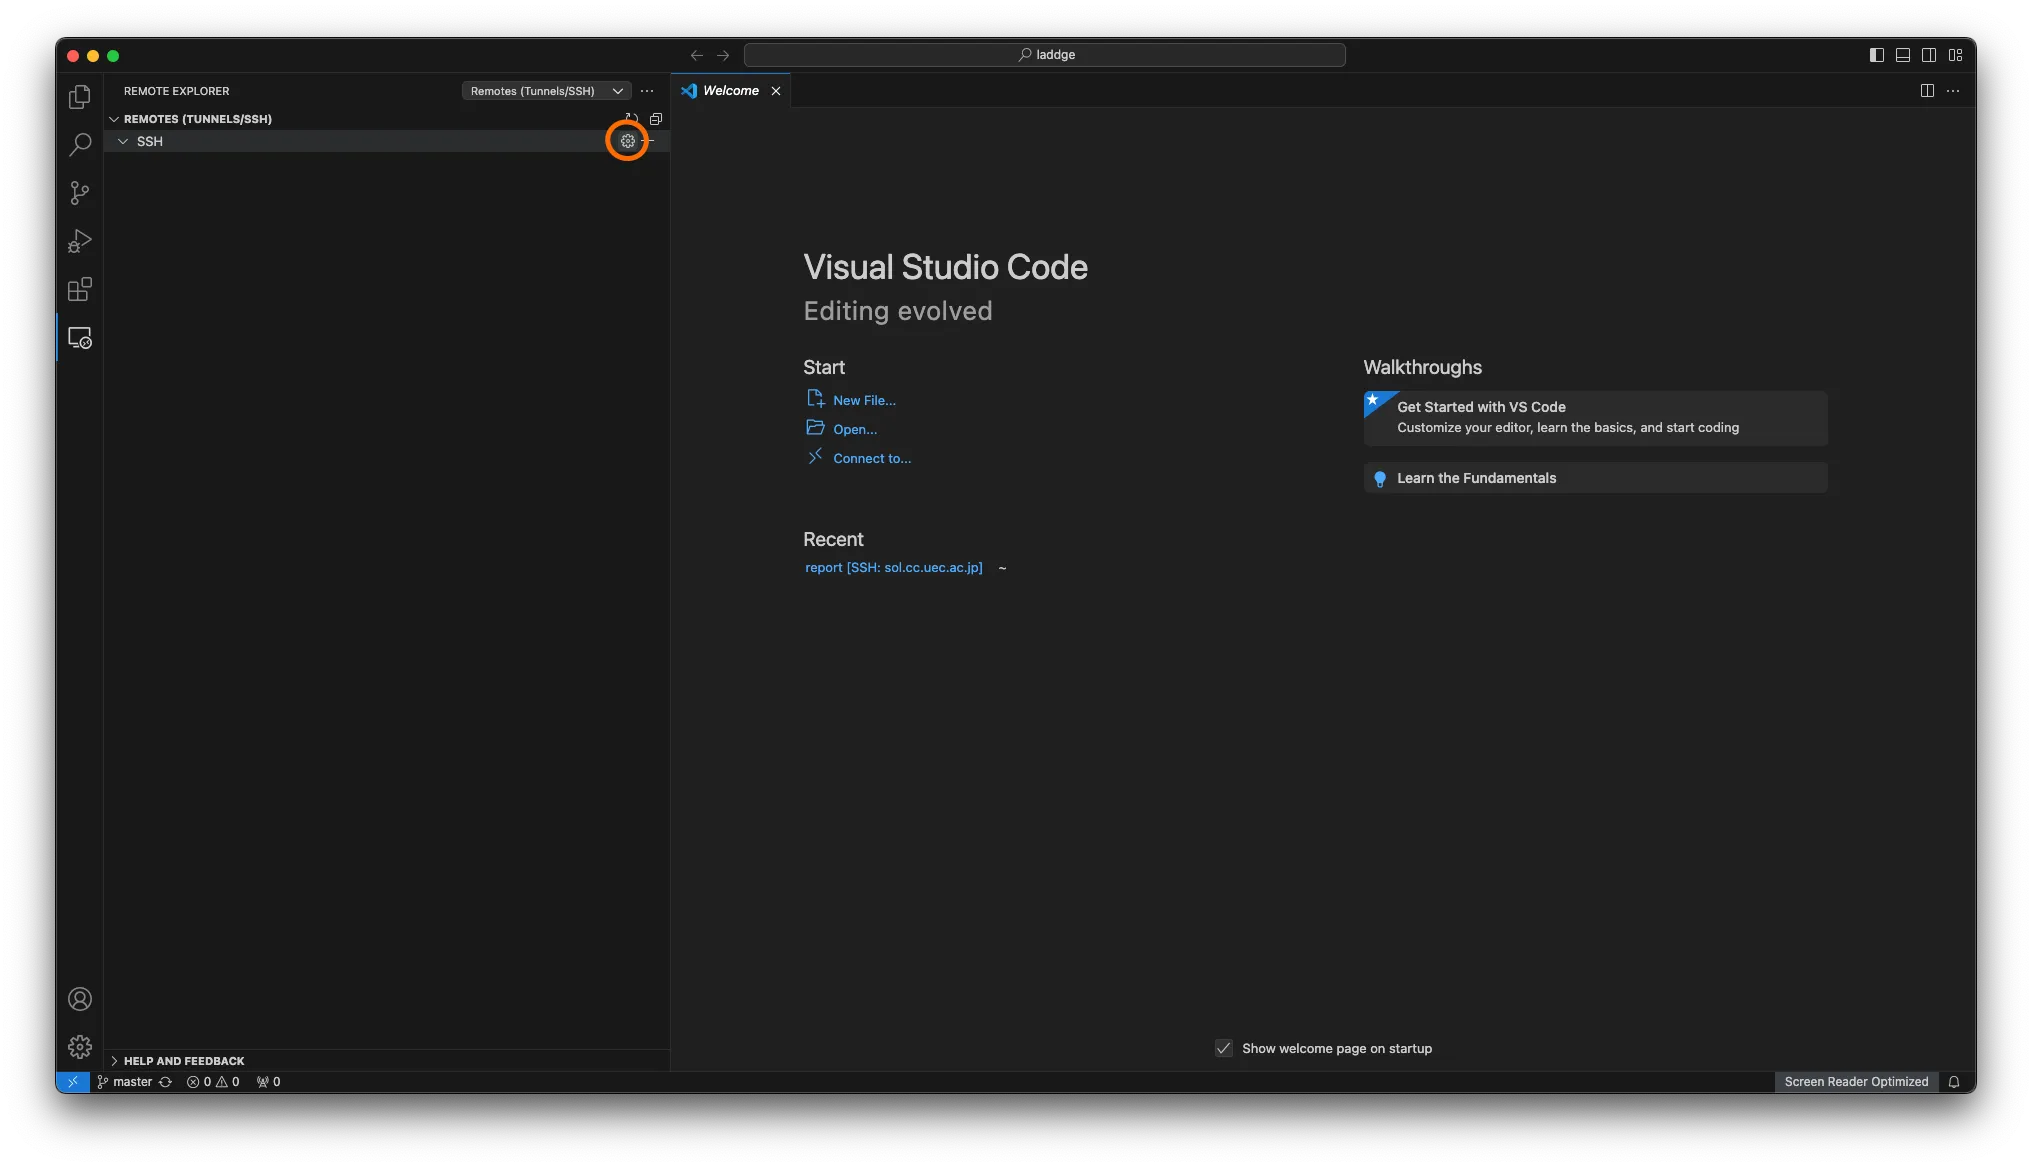Open Get Started with VS Code walkthrough
2032x1167 pixels.
1596,417
